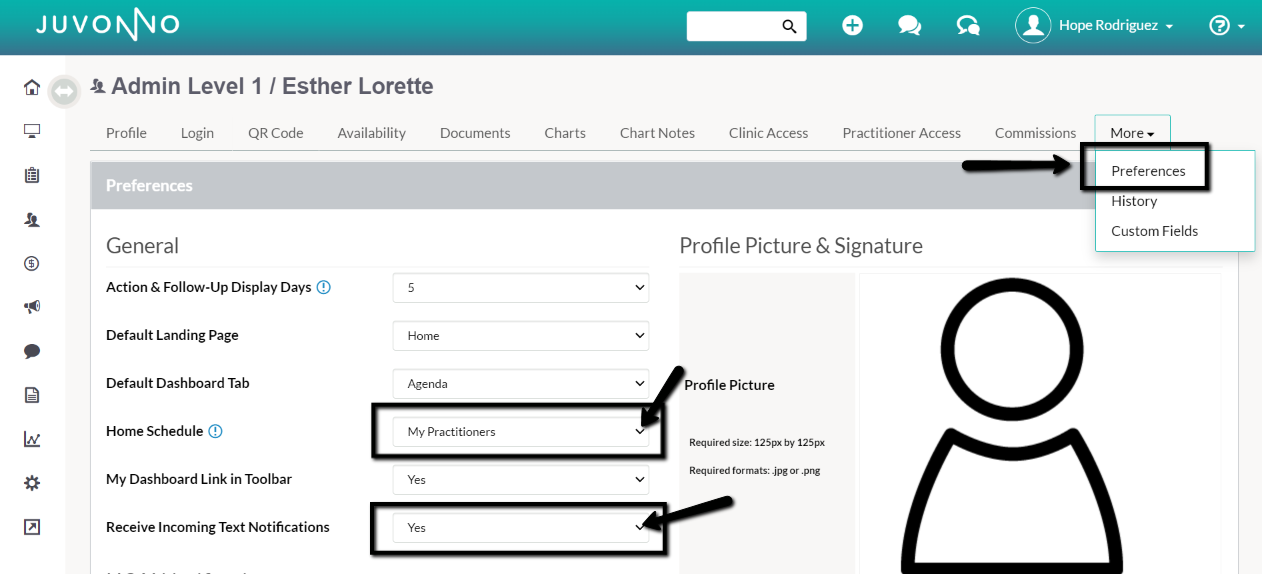Image resolution: width=1262 pixels, height=574 pixels.
Task: Toggle the sidebar collapse arrow button
Action: [x=64, y=91]
